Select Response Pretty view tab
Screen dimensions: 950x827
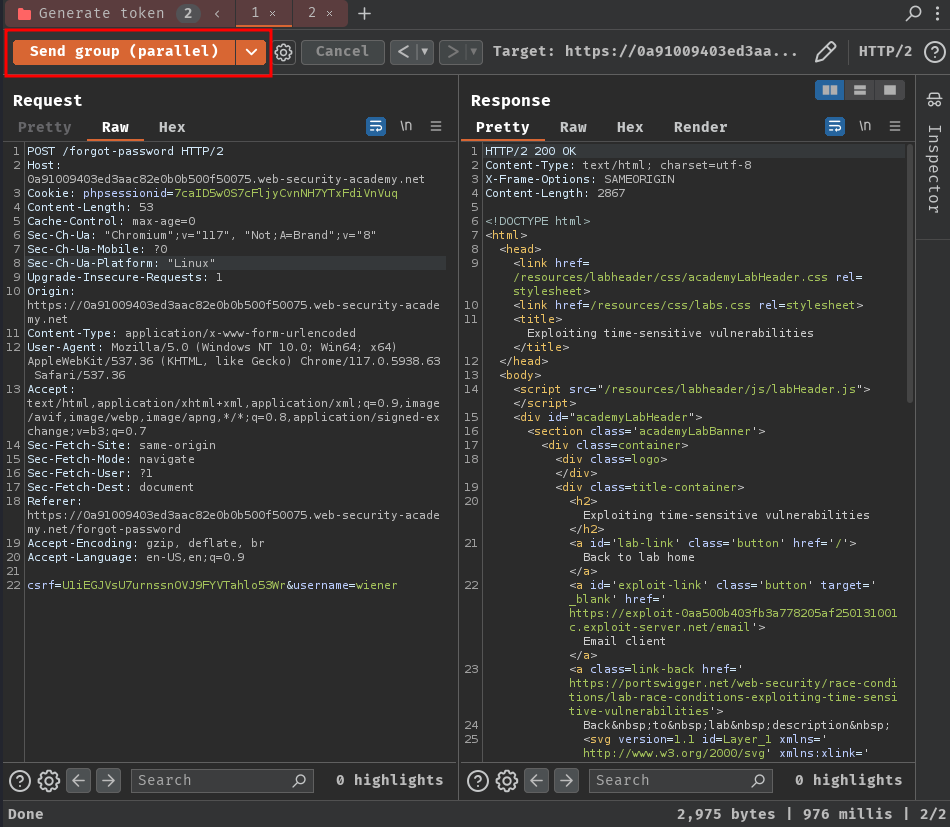(502, 127)
